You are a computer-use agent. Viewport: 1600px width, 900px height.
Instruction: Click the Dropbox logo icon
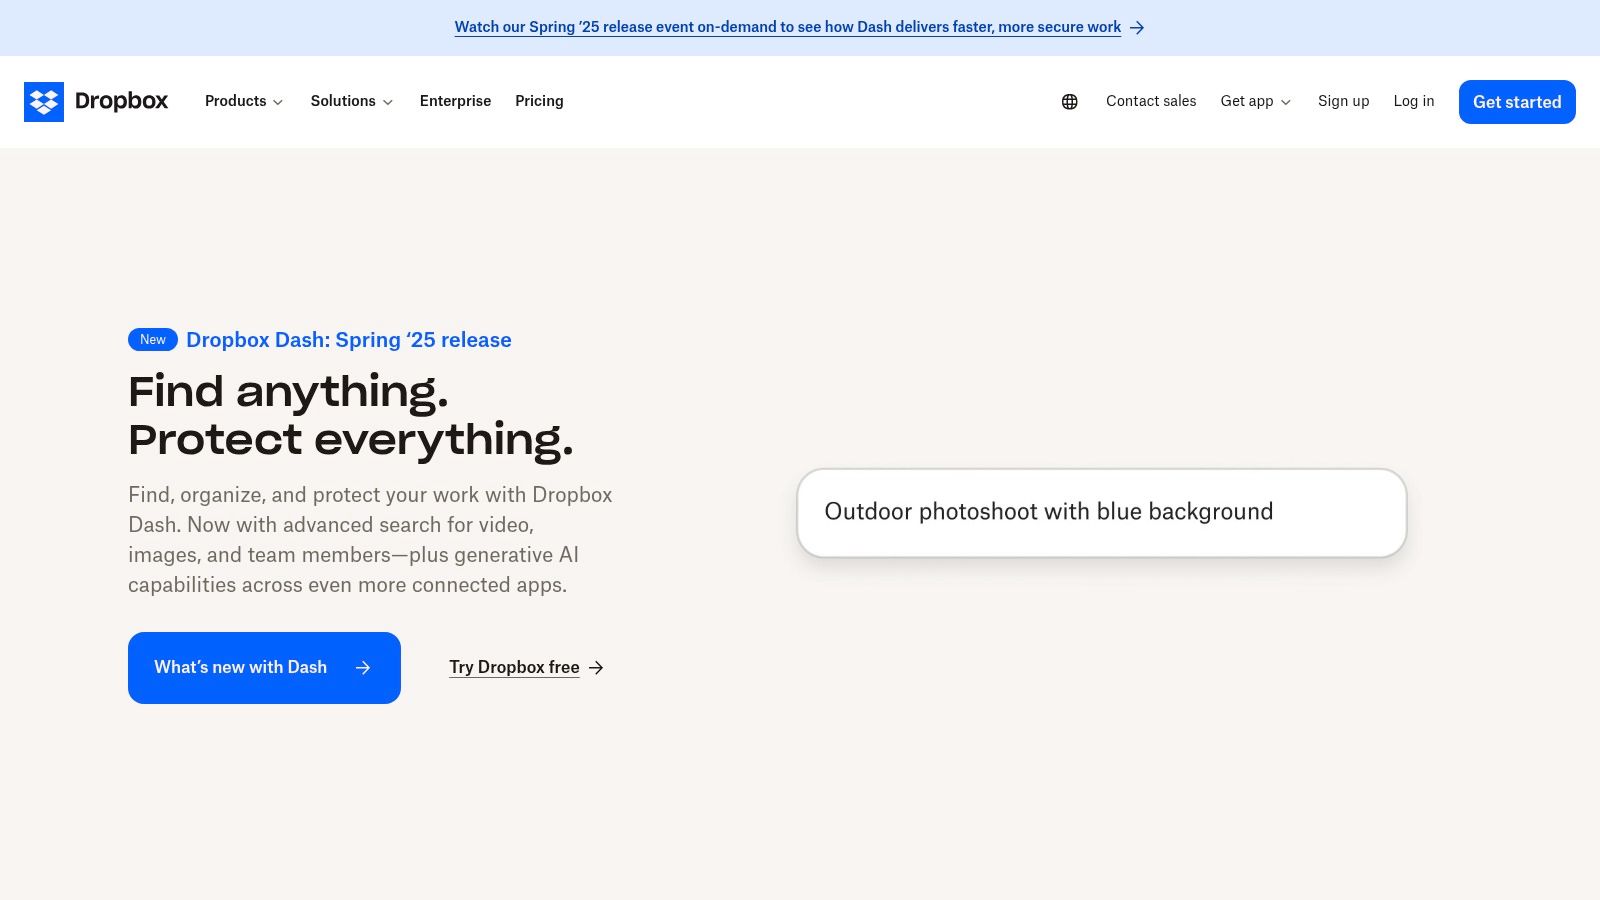44,102
